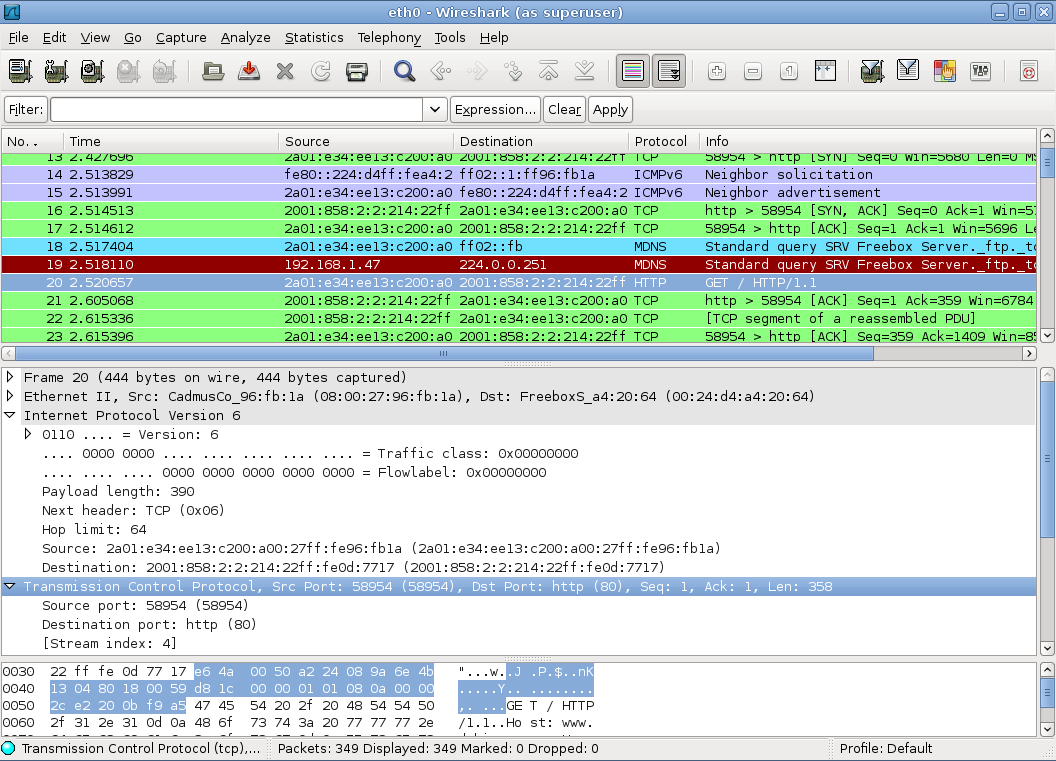Sort by Info column header

[867, 141]
